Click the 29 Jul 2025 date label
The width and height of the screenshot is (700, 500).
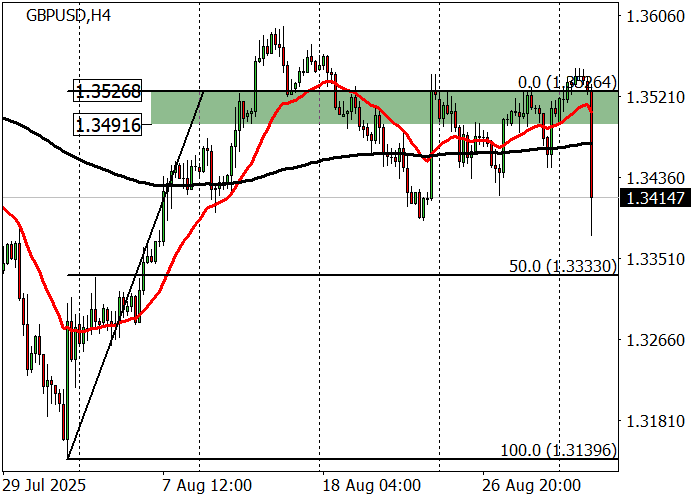point(44,485)
